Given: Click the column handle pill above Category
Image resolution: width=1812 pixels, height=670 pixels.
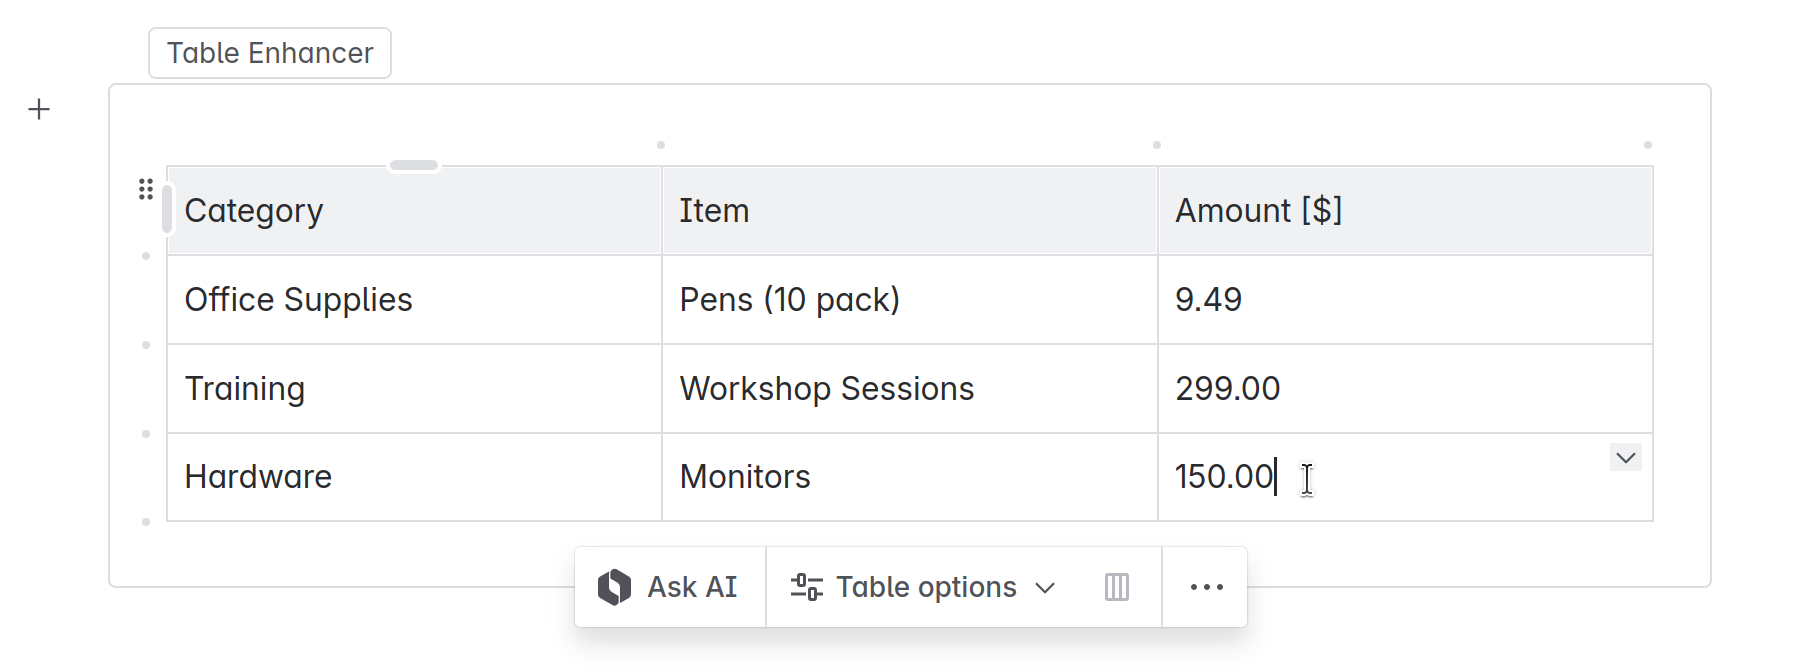Looking at the screenshot, I should point(414,165).
